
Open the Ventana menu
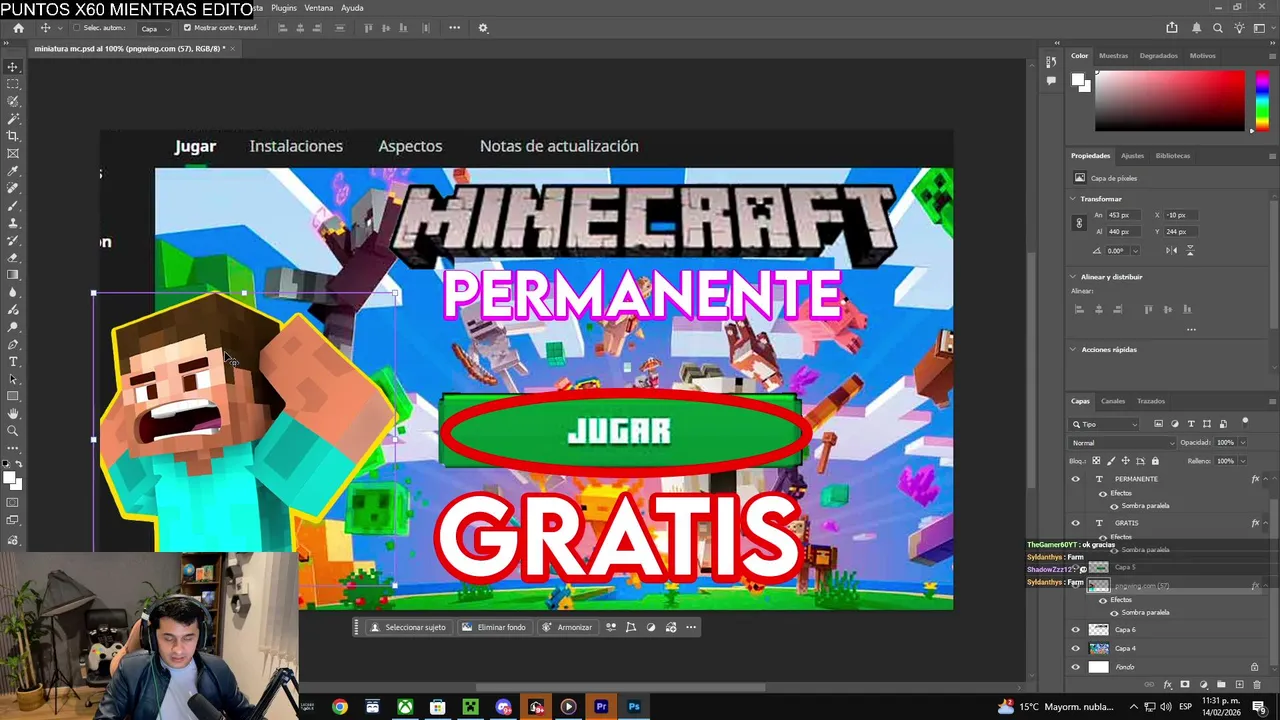click(x=318, y=8)
